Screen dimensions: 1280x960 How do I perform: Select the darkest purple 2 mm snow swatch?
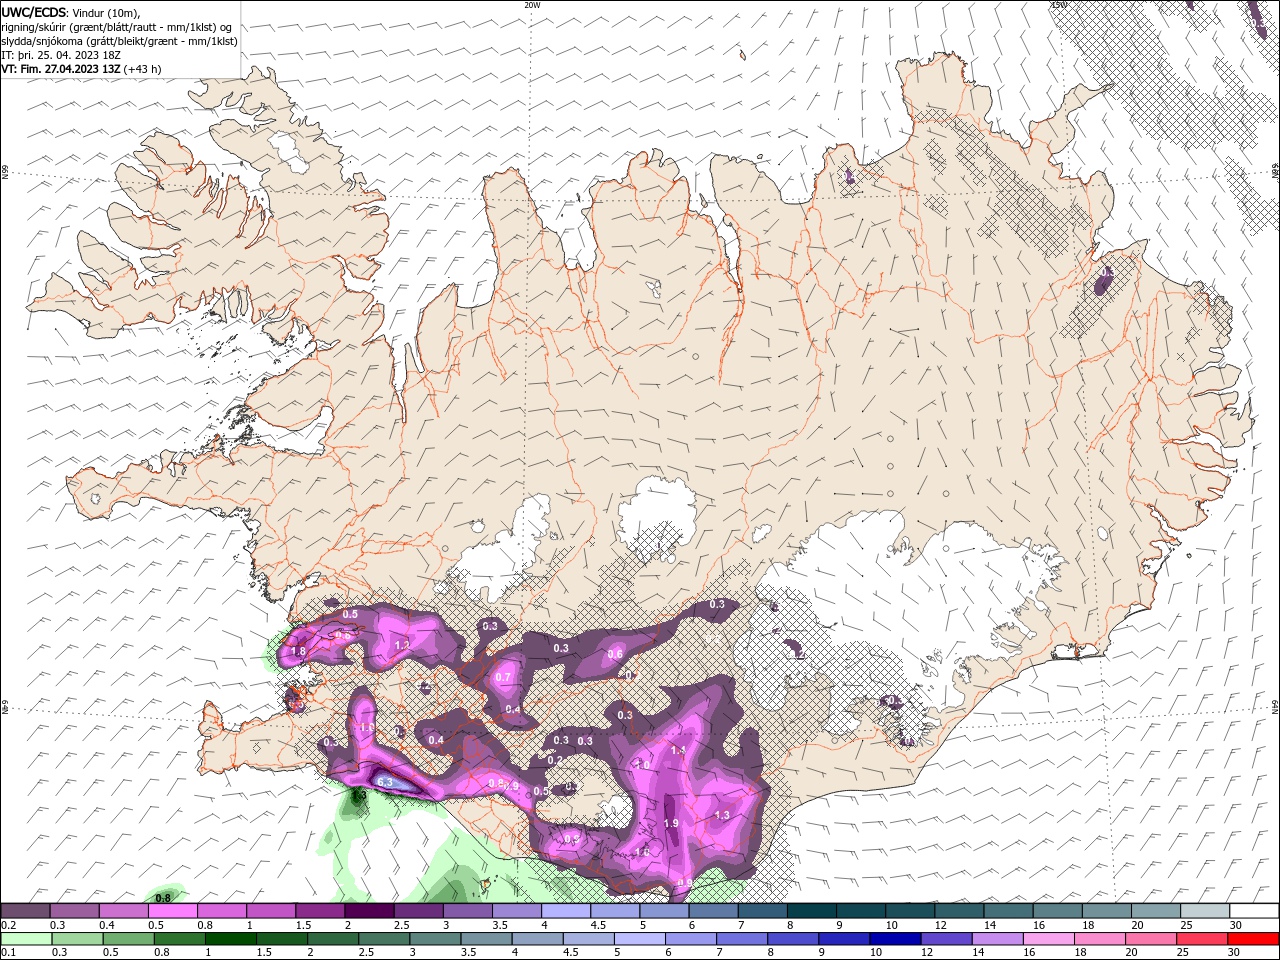pyautogui.click(x=368, y=911)
